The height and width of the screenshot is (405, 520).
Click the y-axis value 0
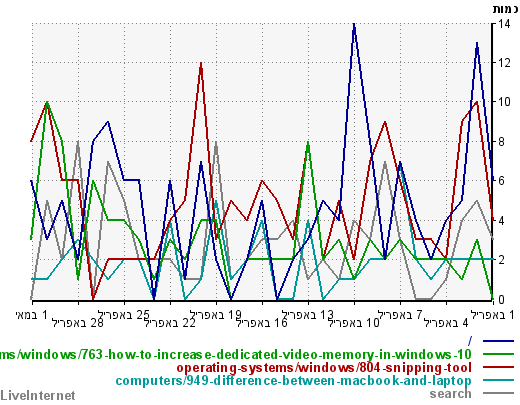tap(501, 299)
